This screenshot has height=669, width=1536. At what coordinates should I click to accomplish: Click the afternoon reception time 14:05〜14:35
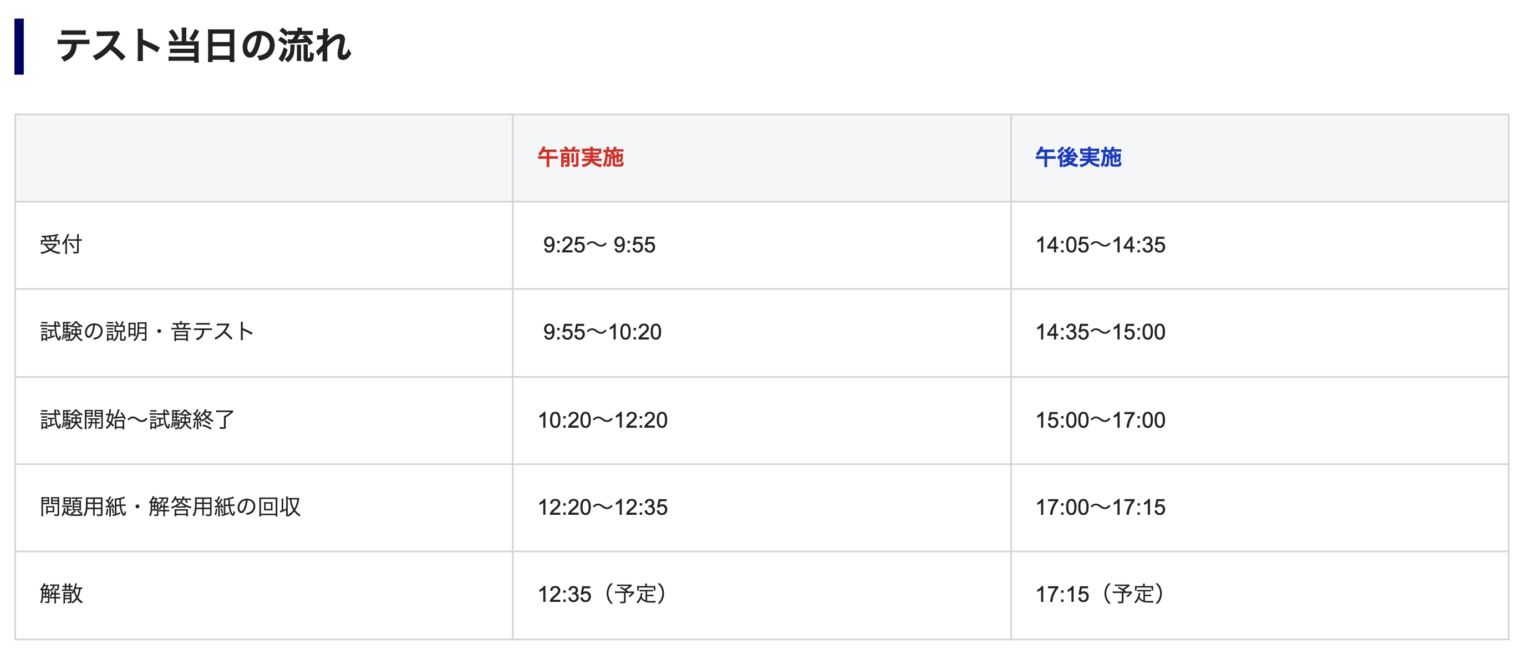coord(1100,245)
